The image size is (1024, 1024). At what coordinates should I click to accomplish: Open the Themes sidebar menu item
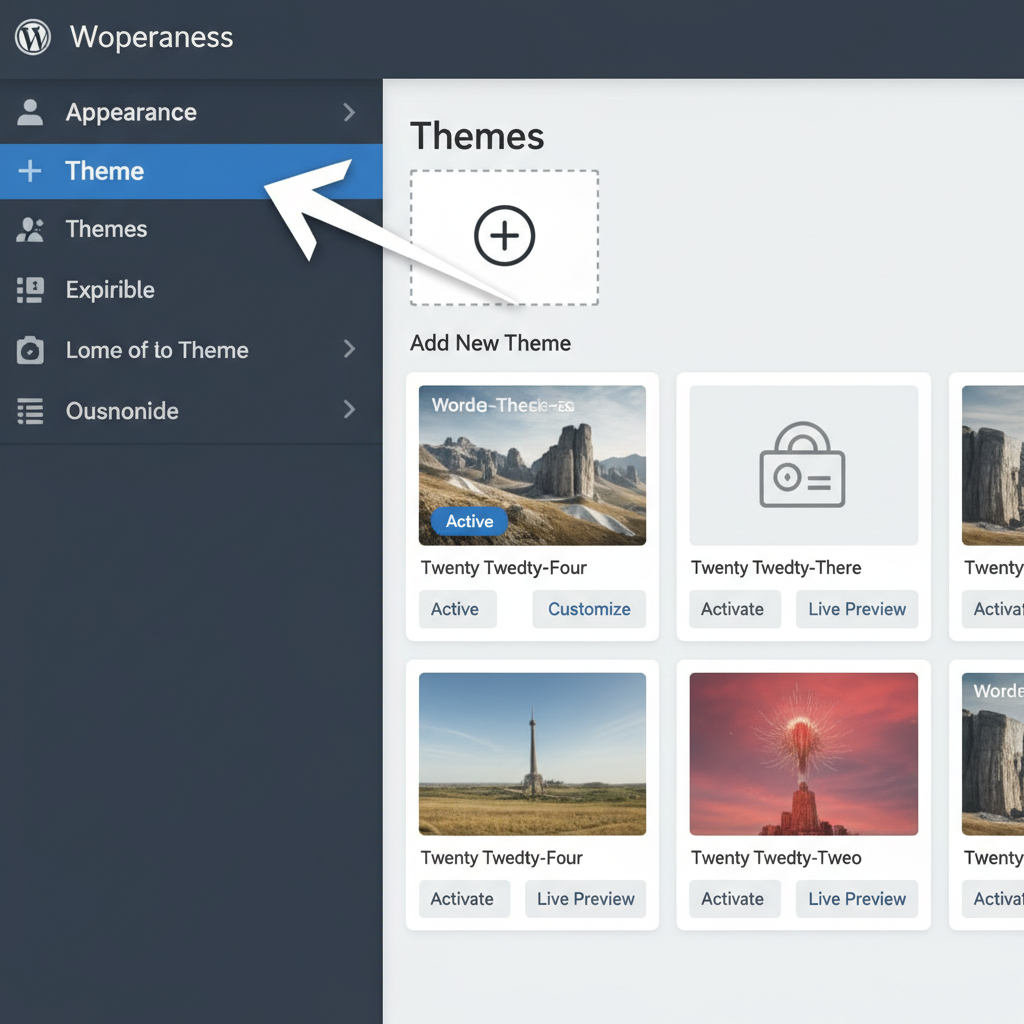coord(106,229)
